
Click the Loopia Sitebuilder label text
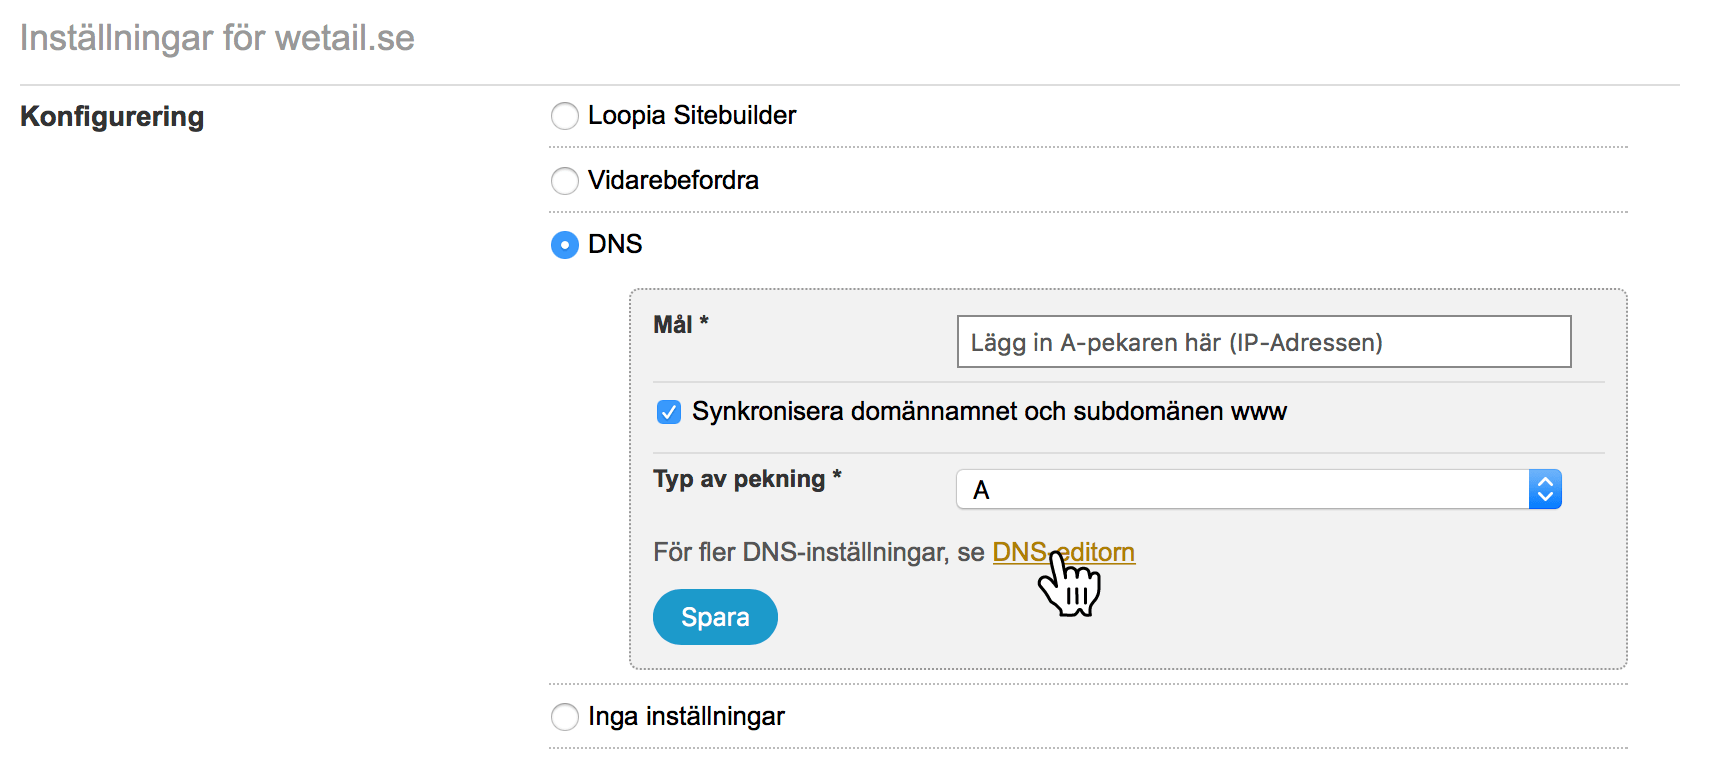coord(692,116)
